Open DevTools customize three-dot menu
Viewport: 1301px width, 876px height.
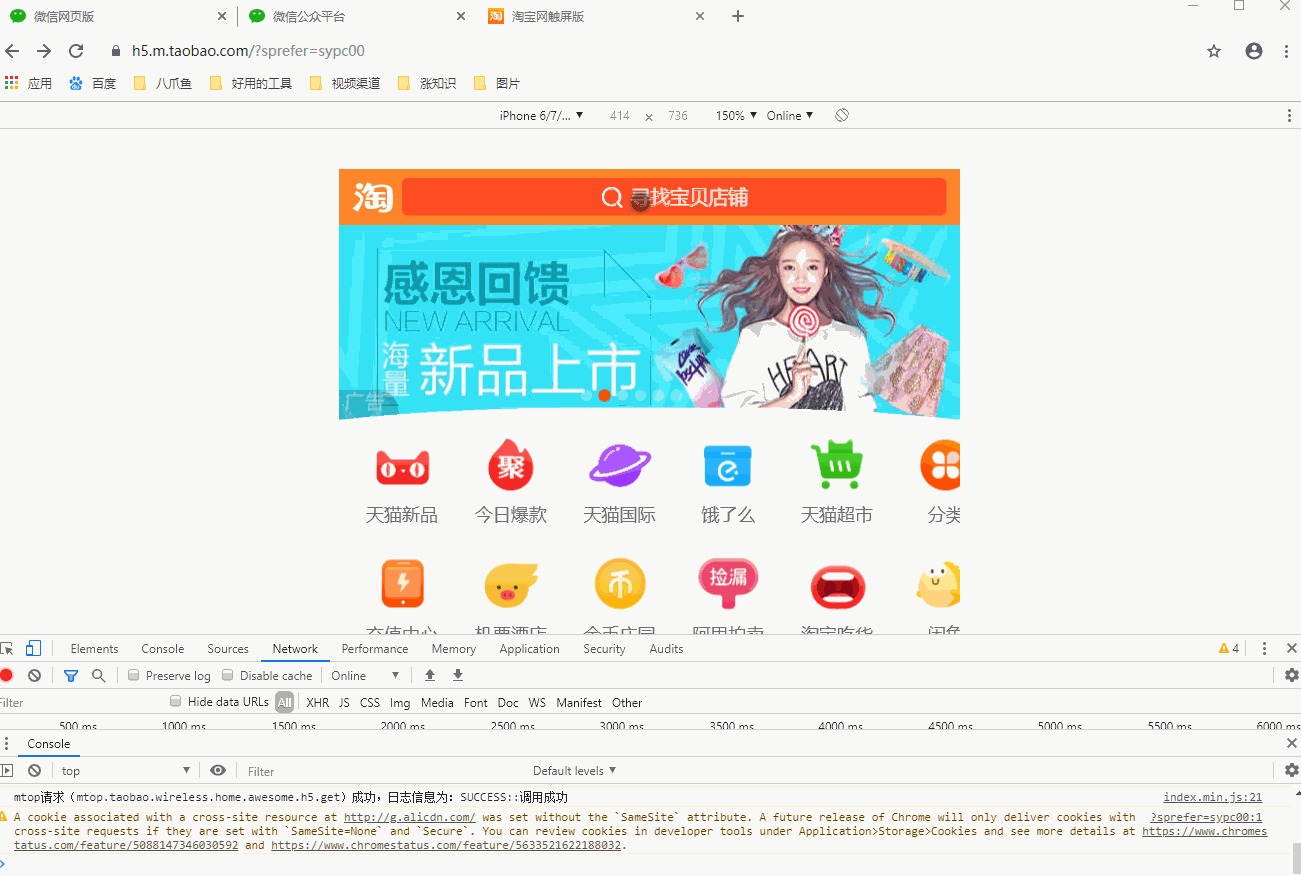[x=1264, y=648]
